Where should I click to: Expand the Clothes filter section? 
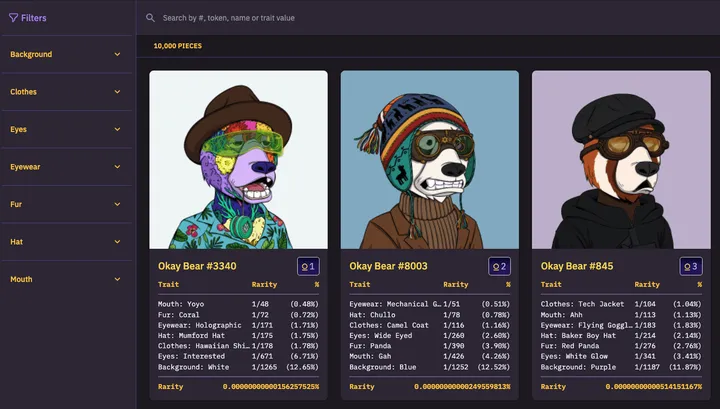point(66,92)
